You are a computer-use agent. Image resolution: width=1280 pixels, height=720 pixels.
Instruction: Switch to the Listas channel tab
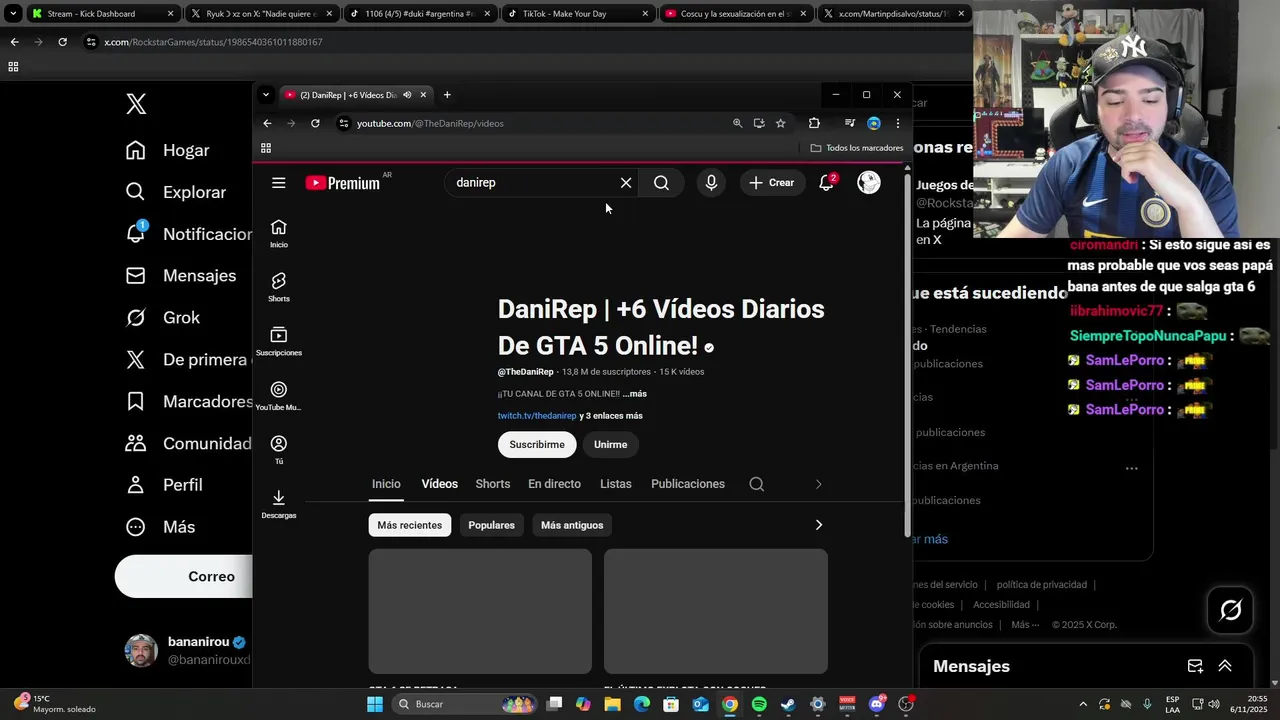coord(616,484)
